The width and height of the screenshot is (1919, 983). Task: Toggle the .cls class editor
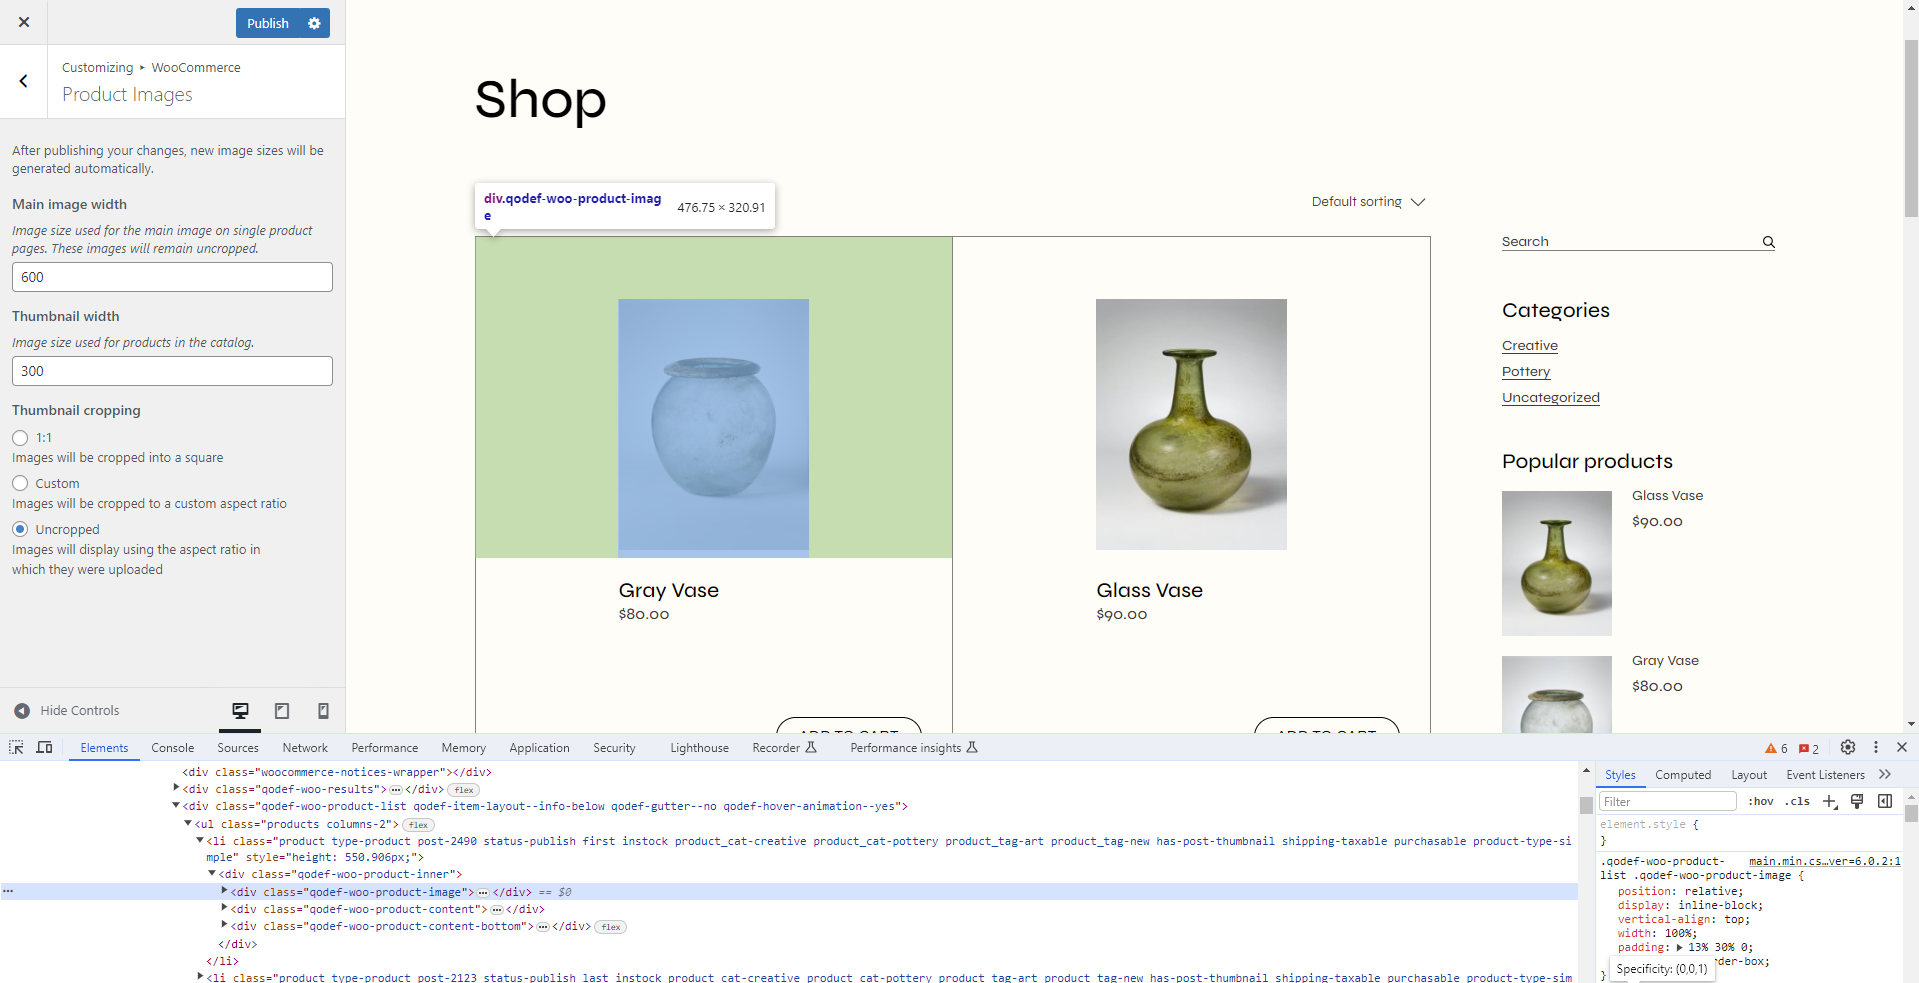(x=1797, y=801)
